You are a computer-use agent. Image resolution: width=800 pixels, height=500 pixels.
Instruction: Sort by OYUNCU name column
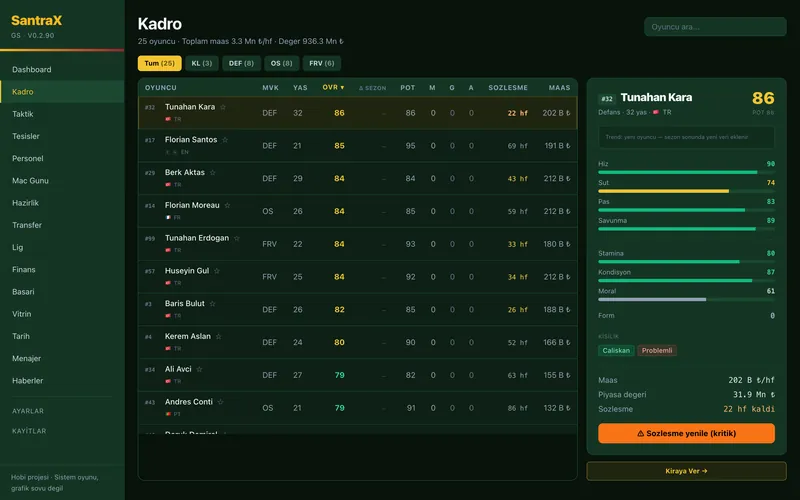point(161,88)
